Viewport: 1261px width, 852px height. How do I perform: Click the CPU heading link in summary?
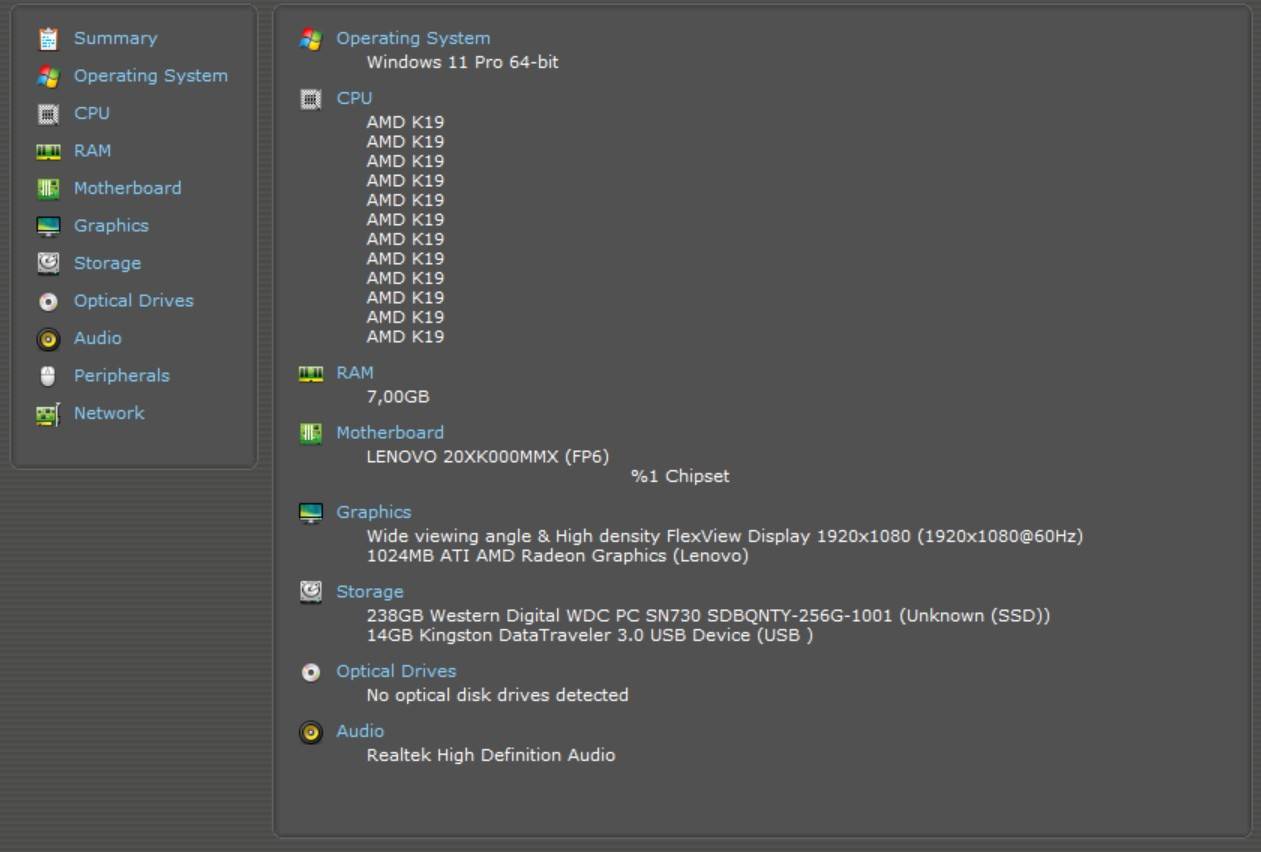tap(354, 98)
